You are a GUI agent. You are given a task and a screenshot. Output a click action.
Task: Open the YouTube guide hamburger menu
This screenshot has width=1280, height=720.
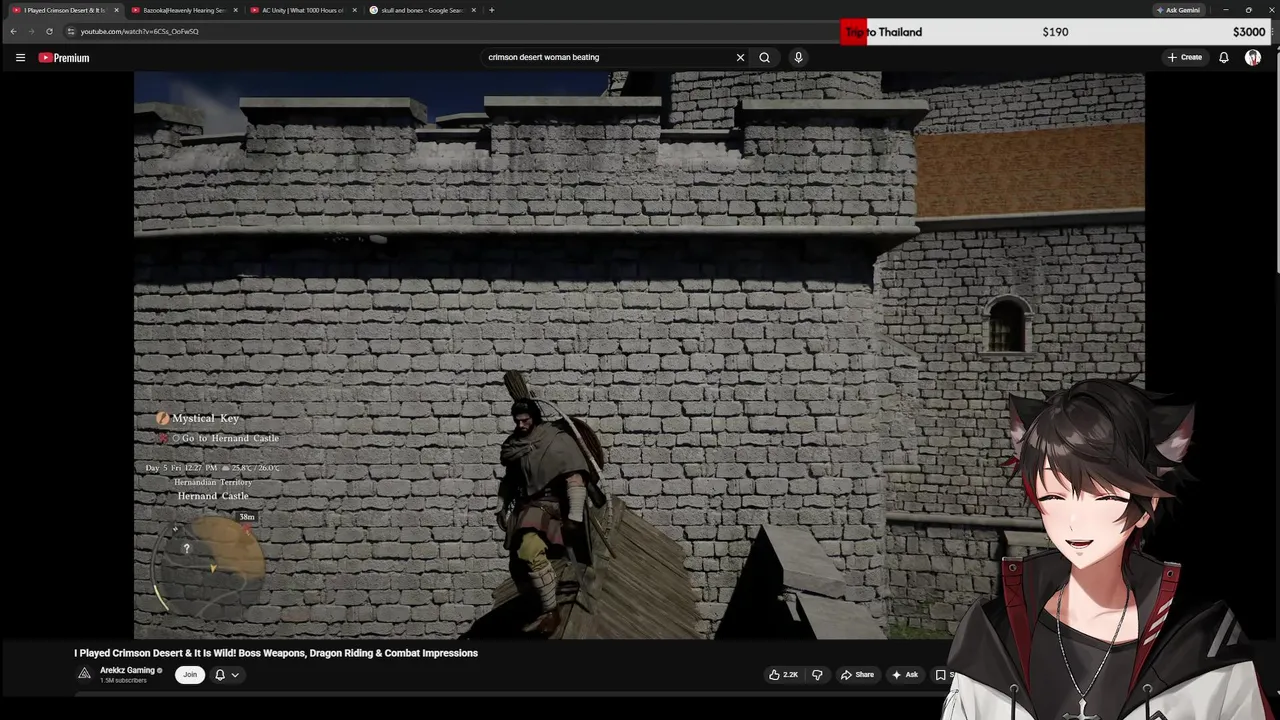[x=20, y=58]
